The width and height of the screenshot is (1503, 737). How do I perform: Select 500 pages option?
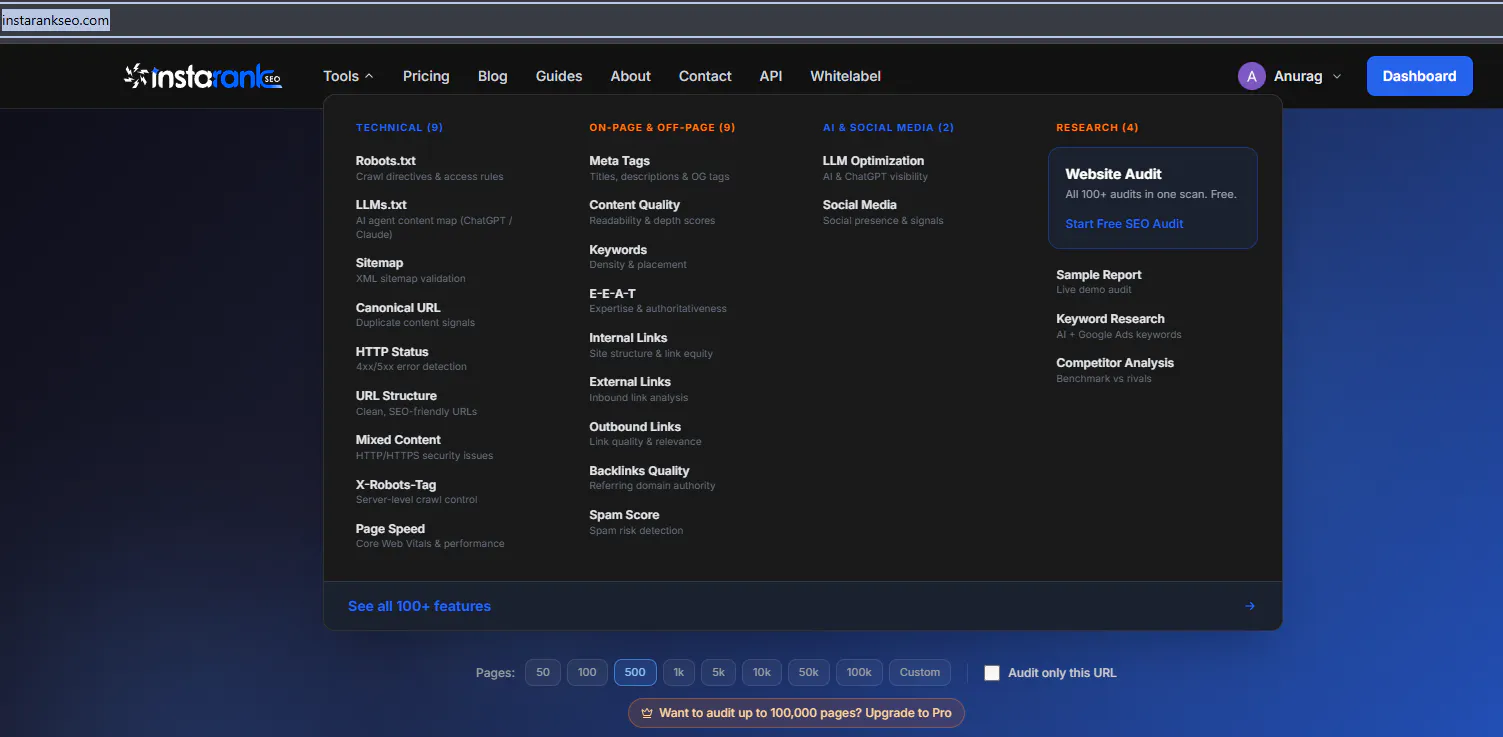pos(635,672)
